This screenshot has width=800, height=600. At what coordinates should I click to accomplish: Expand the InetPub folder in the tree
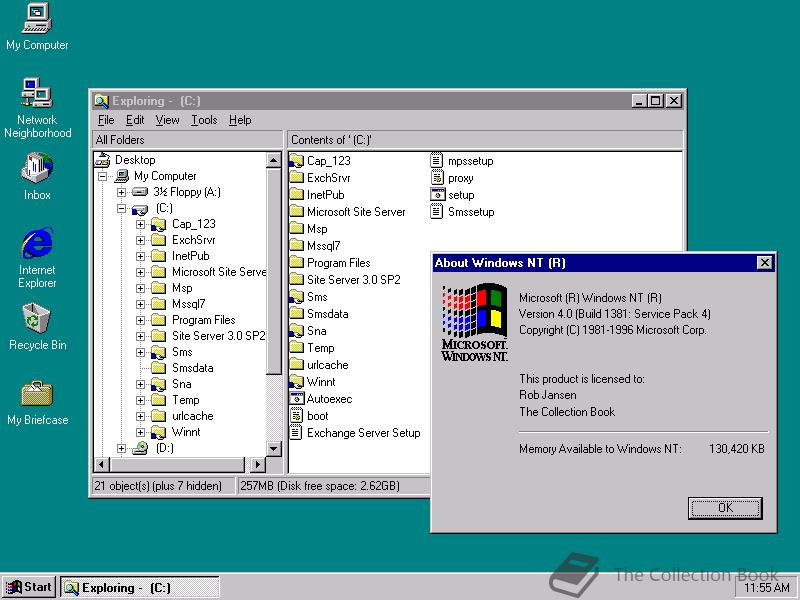tap(140, 256)
